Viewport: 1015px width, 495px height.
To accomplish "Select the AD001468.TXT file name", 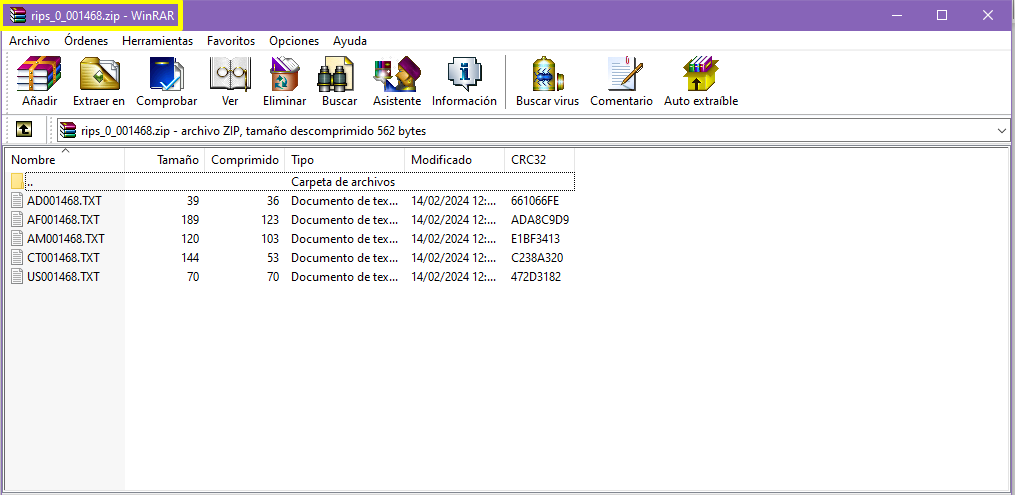I will [x=64, y=201].
